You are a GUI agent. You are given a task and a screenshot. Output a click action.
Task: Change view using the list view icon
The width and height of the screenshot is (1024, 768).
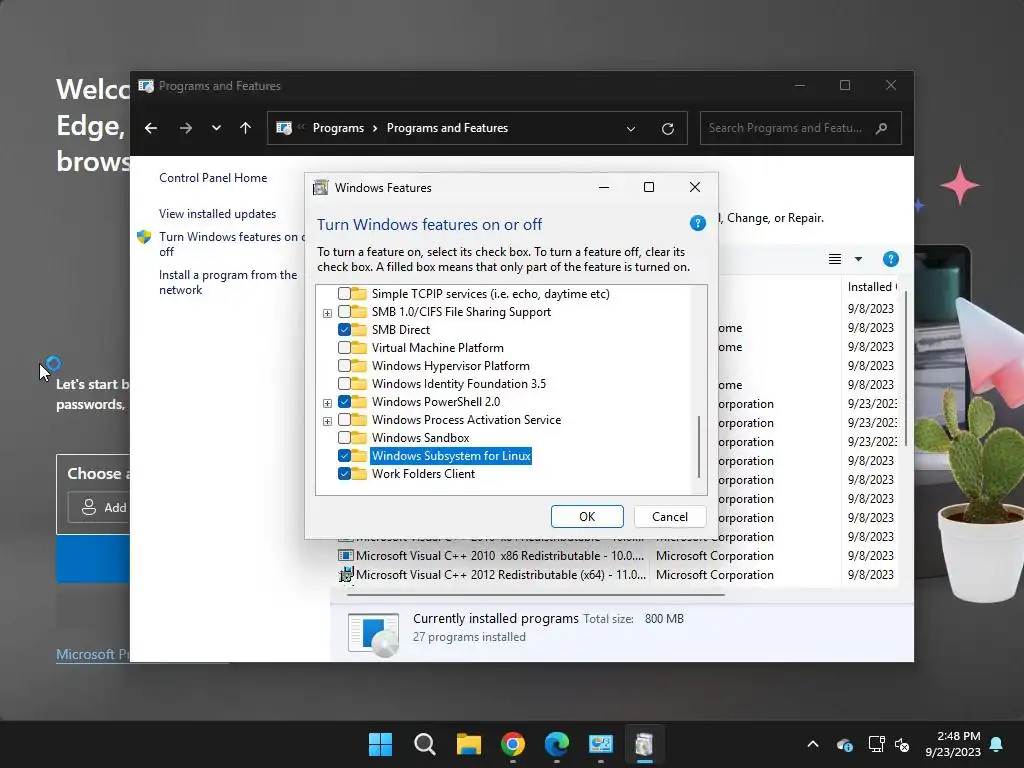coord(835,259)
